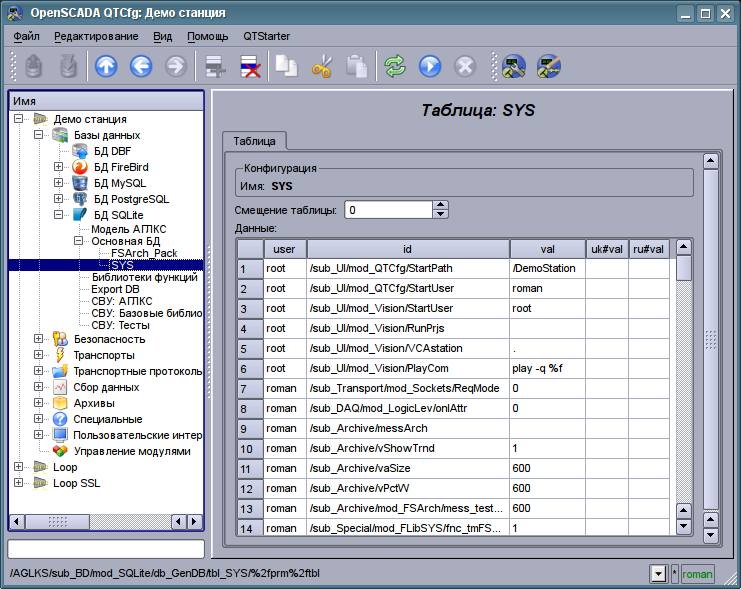Collapse the БД SQLite node
Screen dimensions: 741x589
[58, 215]
